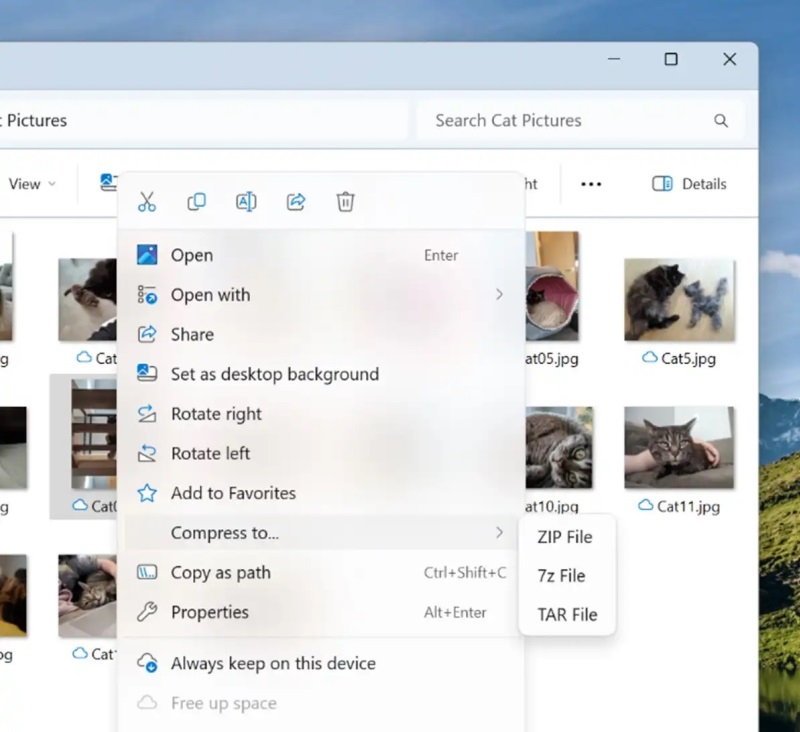Click the Copy icon in context menu
The height and width of the screenshot is (732, 800).
click(x=197, y=202)
